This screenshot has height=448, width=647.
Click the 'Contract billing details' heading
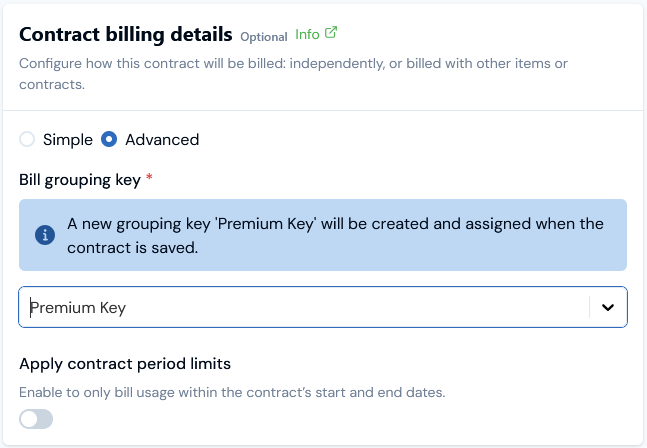tap(126, 33)
